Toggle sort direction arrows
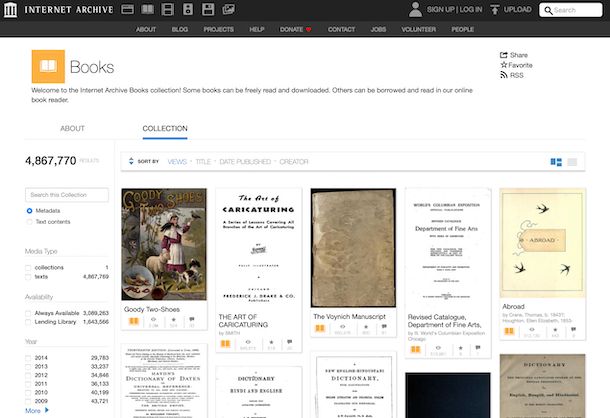The width and height of the screenshot is (610, 418). 131,161
